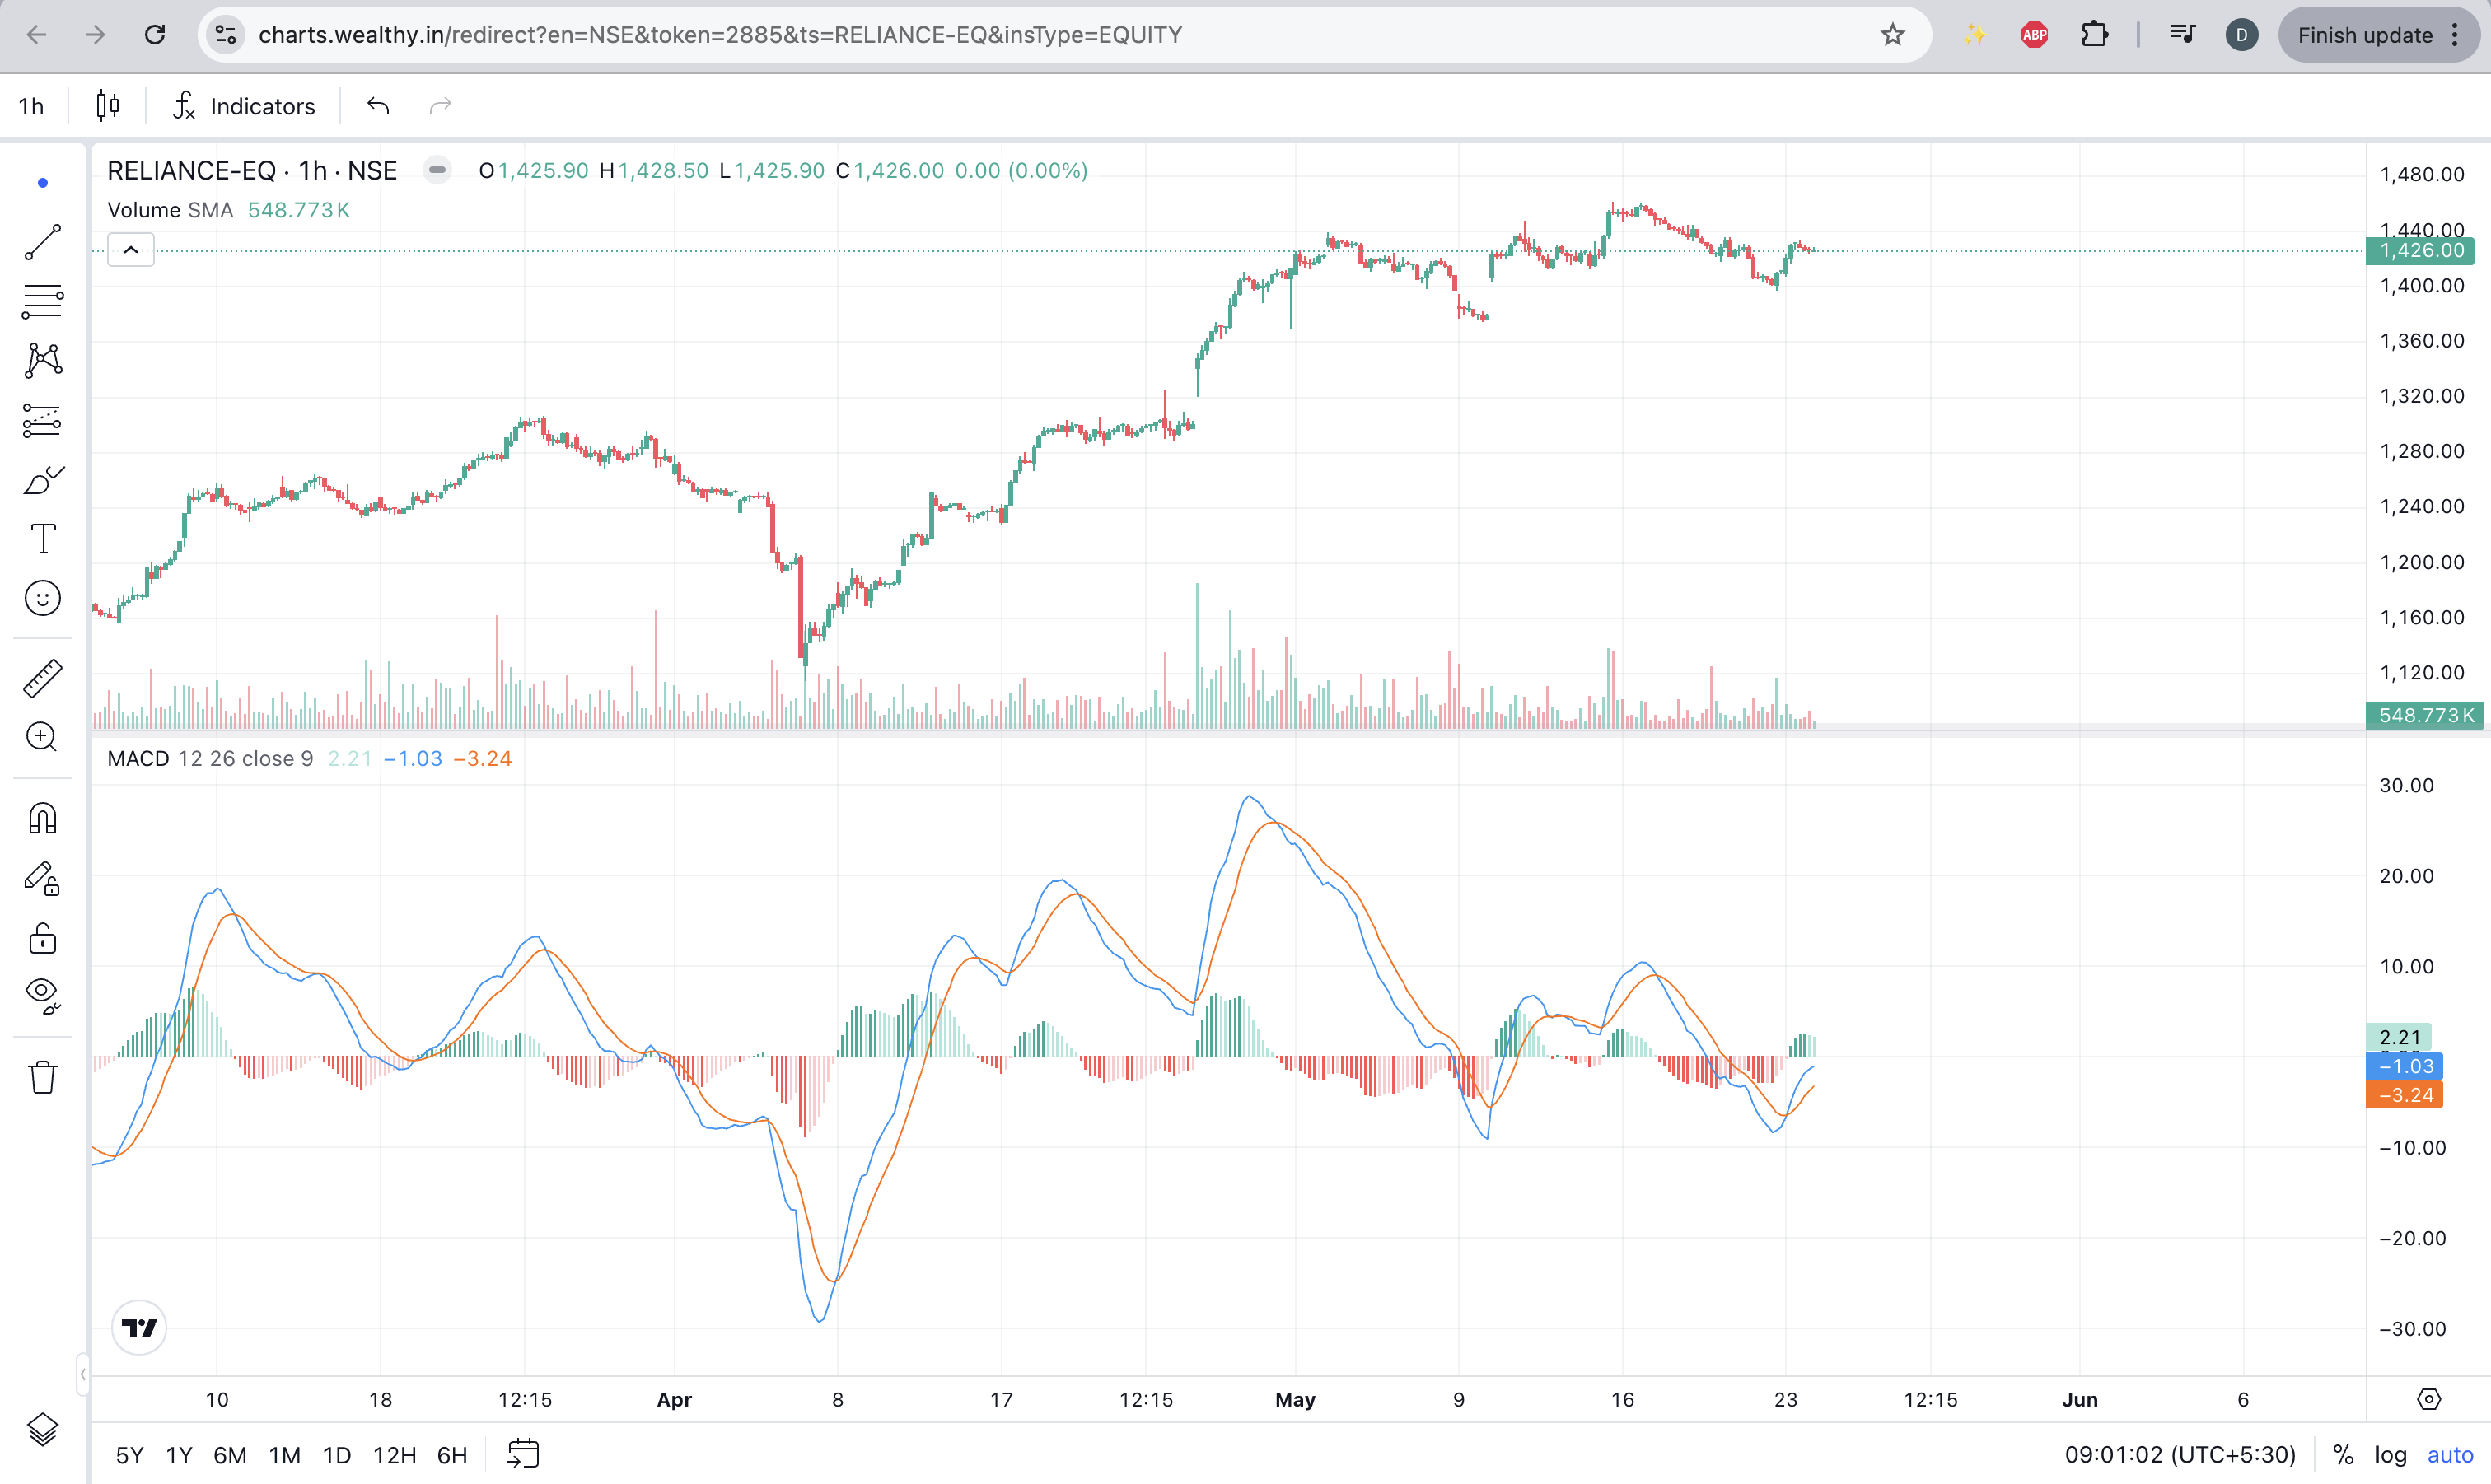
Task: Open the candle chart type menu
Action: (x=106, y=105)
